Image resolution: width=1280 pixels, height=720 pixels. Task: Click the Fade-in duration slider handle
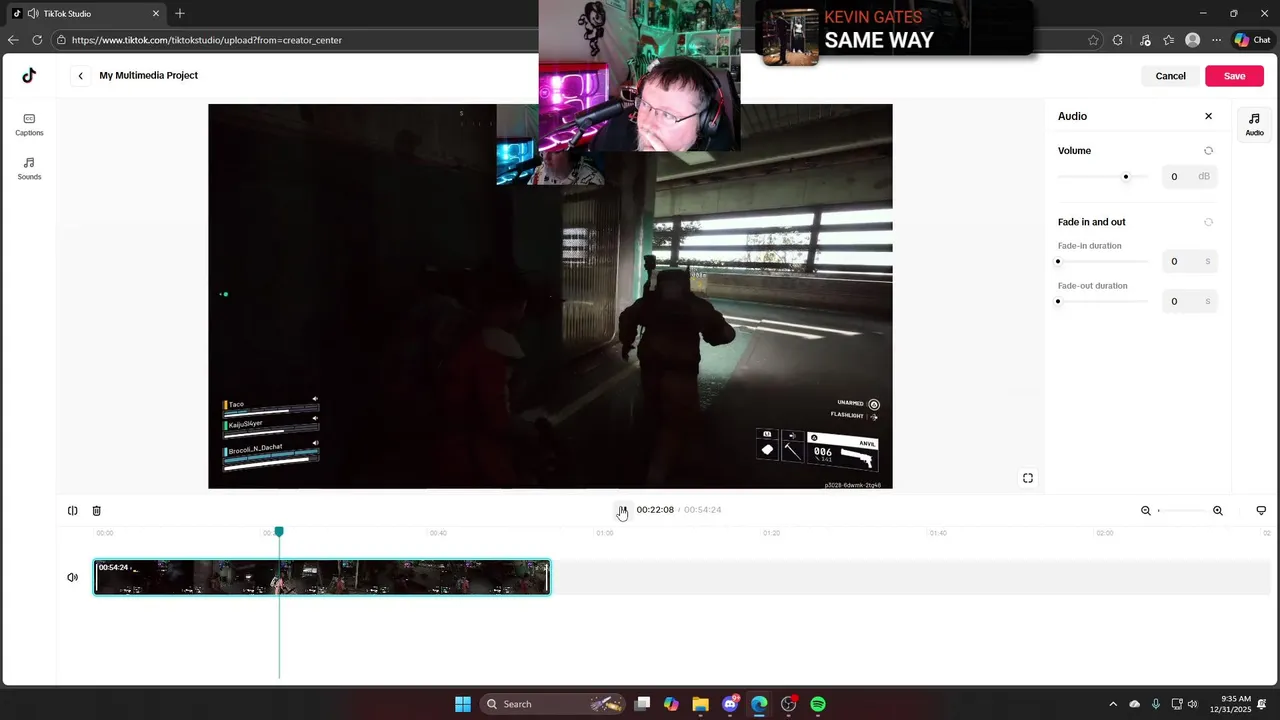pos(1058,262)
